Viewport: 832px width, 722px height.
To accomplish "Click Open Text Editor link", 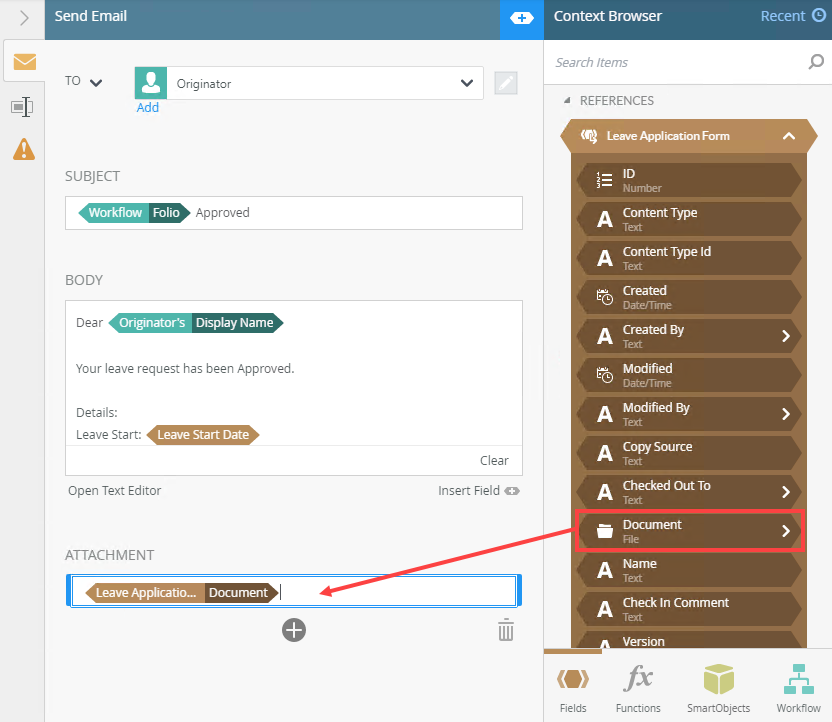I will coord(114,490).
